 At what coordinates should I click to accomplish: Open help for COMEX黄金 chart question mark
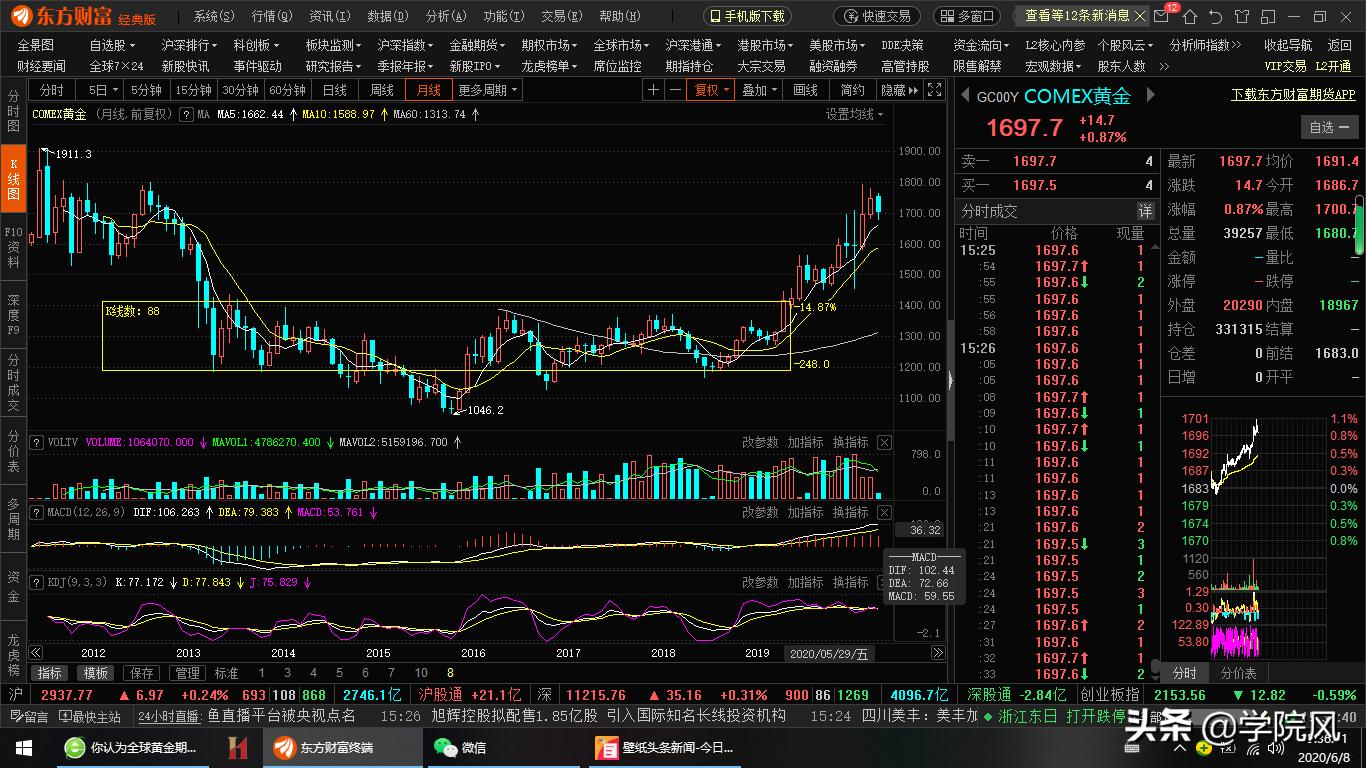tap(186, 114)
